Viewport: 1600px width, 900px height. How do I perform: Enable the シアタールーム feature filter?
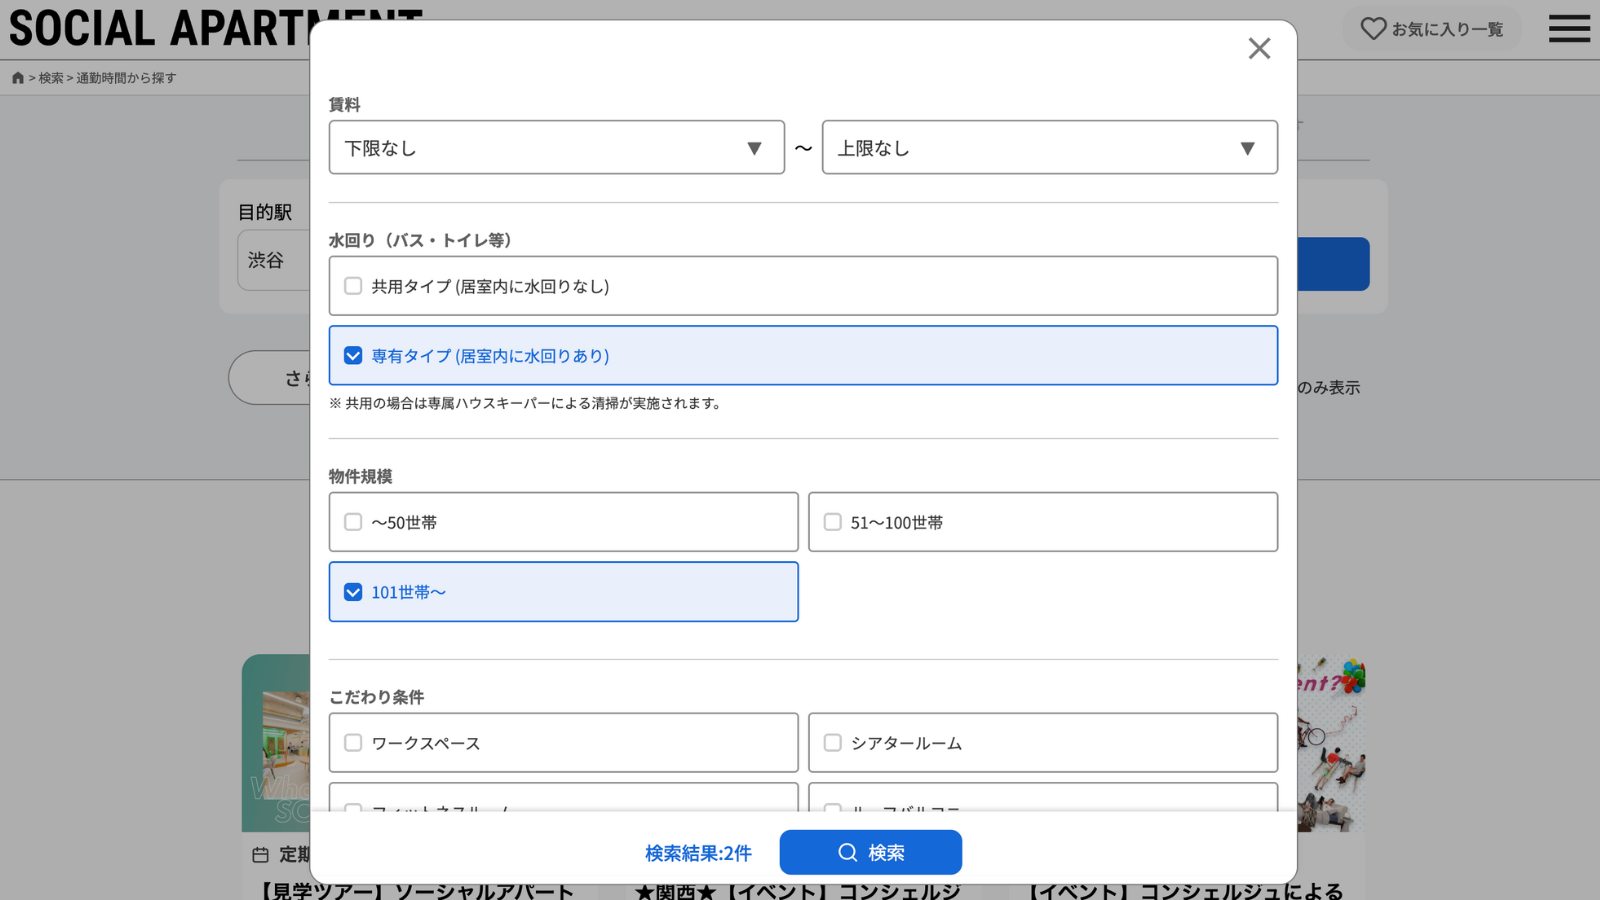coord(832,743)
